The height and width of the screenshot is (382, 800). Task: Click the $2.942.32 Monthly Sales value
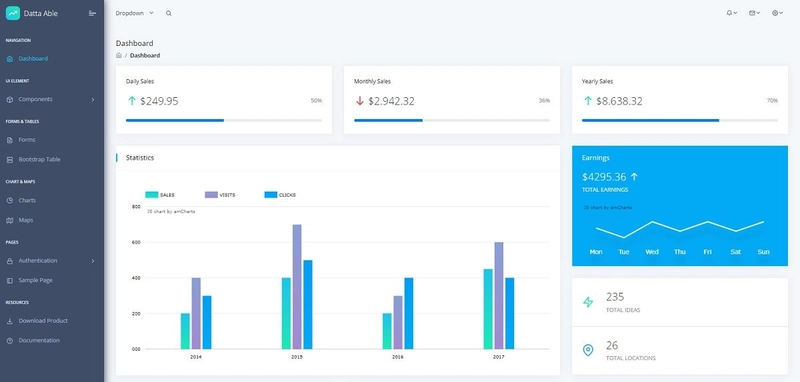(x=391, y=101)
